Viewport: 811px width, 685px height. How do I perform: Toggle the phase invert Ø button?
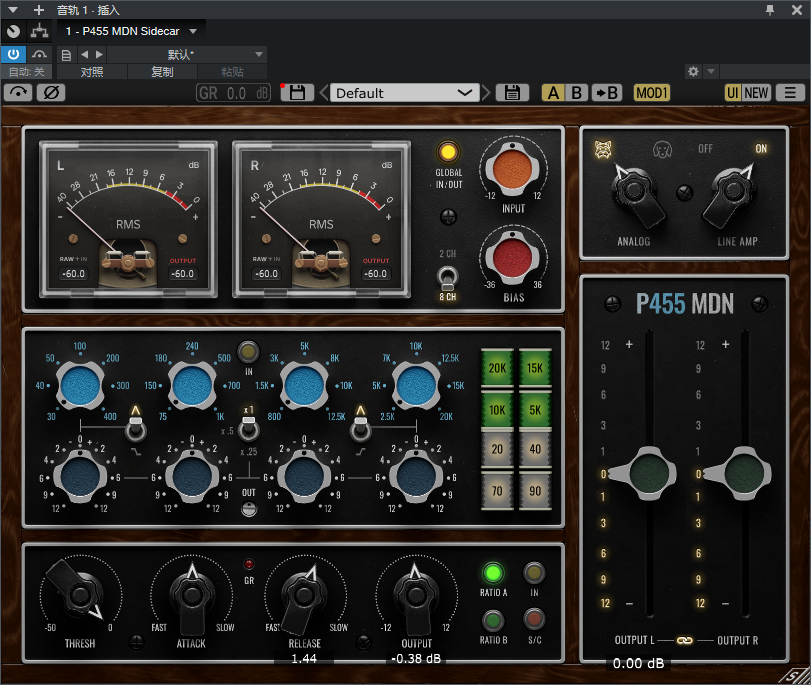[x=51, y=93]
